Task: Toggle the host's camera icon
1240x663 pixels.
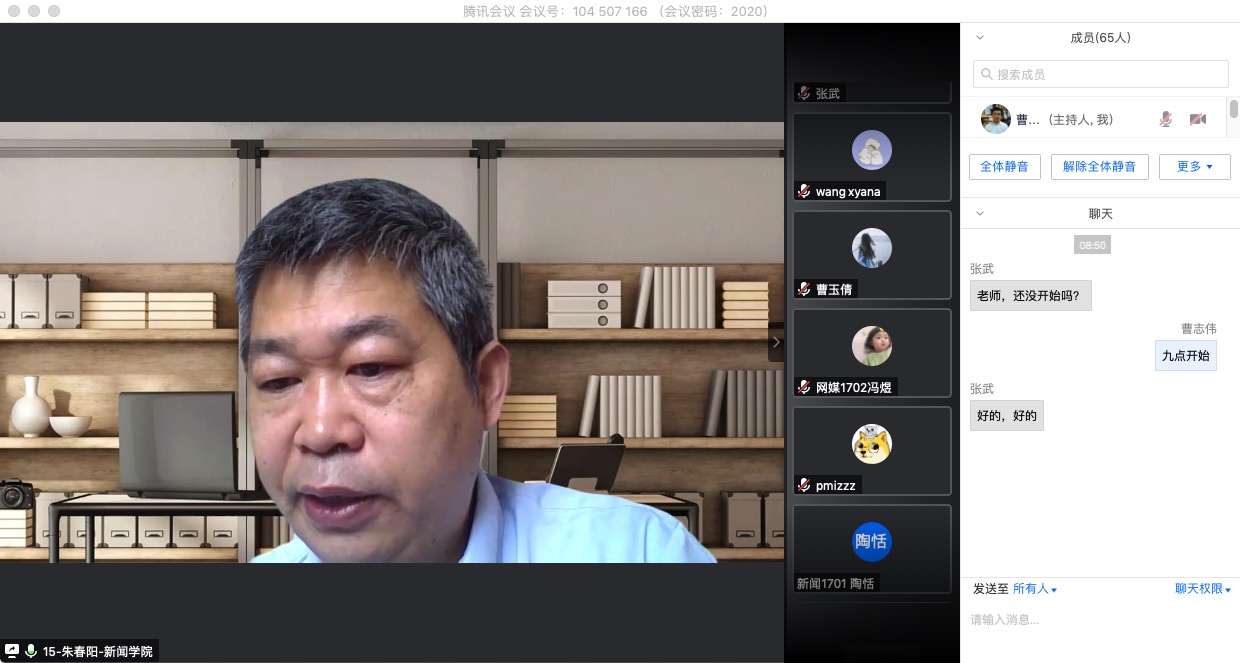Action: coord(1197,119)
